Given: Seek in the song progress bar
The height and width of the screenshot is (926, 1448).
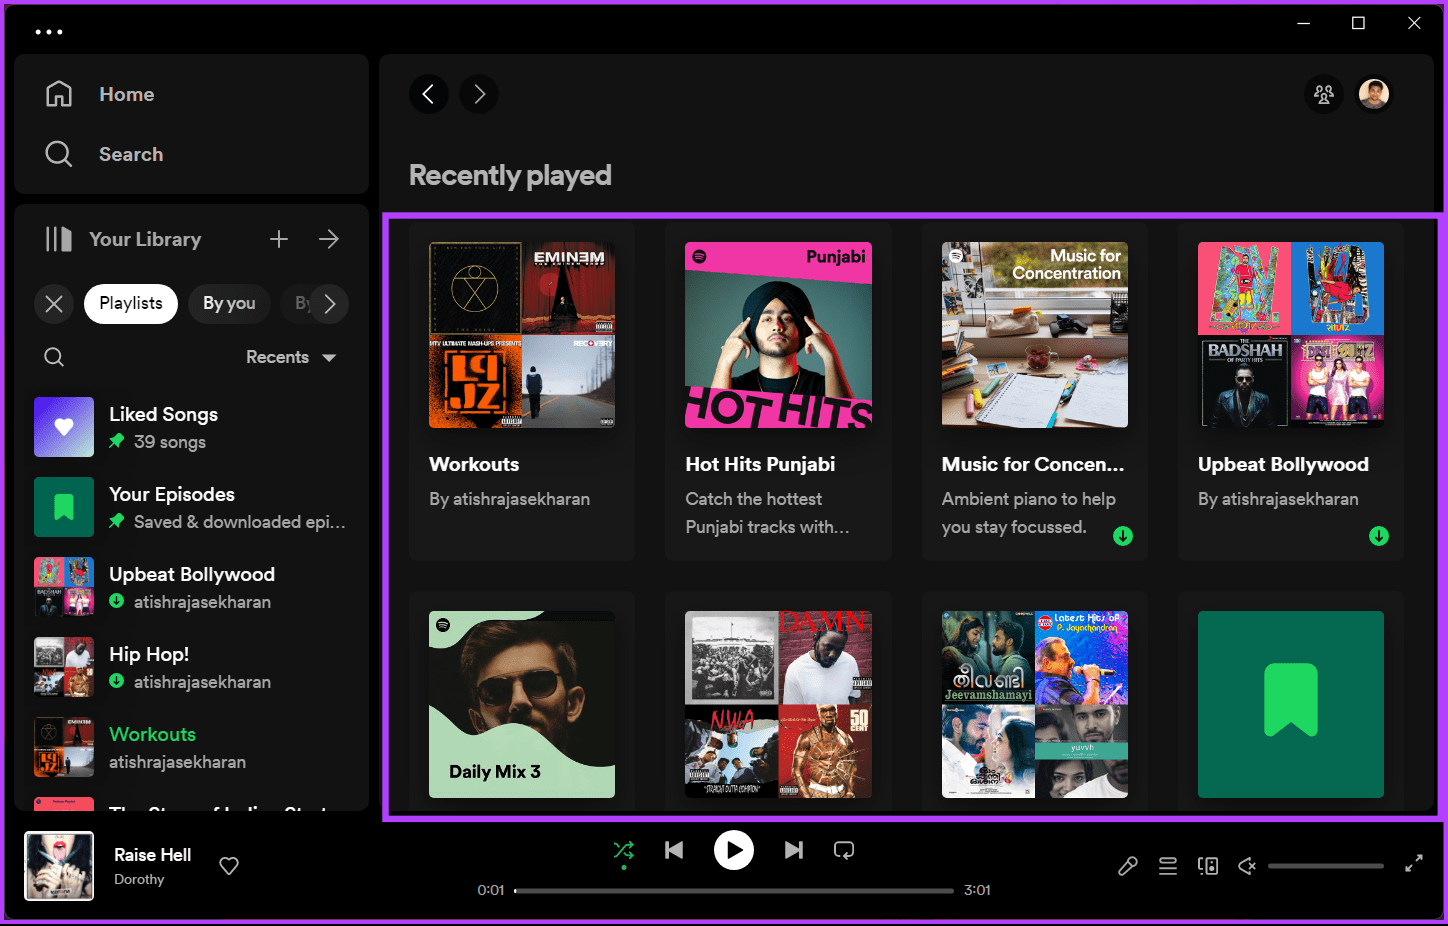Looking at the screenshot, I should tap(734, 890).
